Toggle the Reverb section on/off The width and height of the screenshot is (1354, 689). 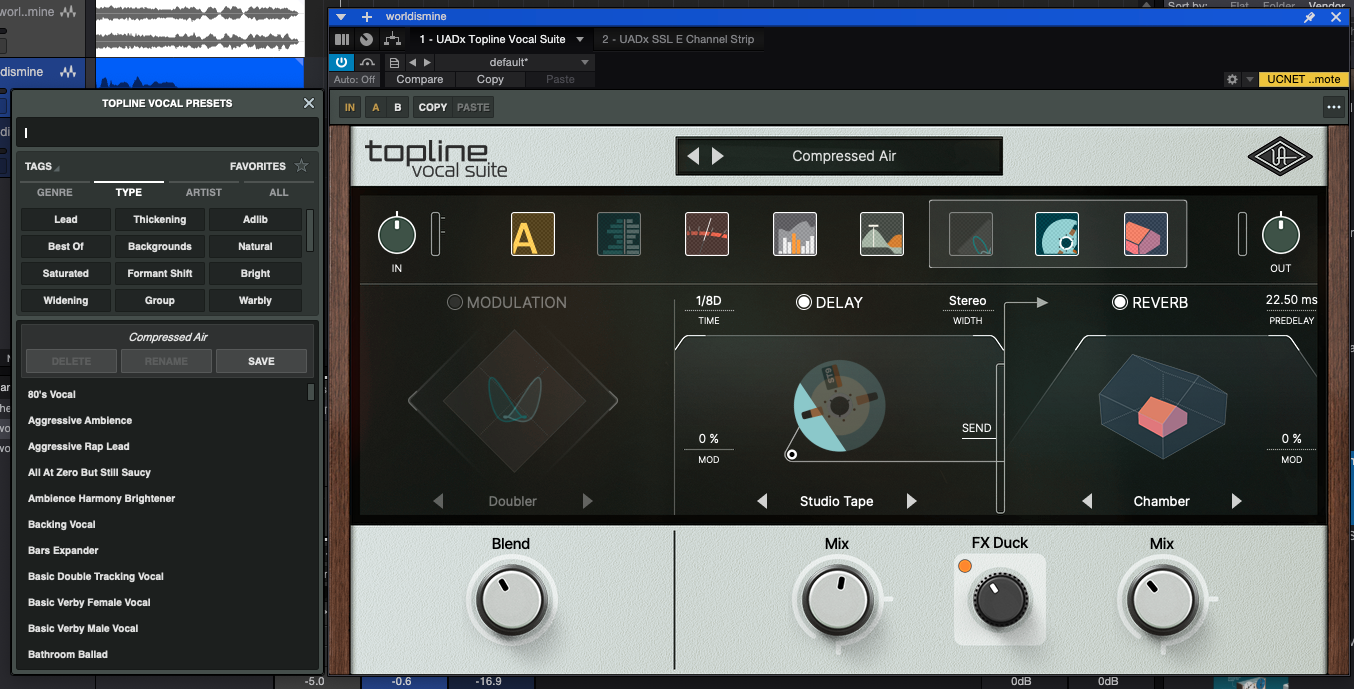[x=1120, y=302]
